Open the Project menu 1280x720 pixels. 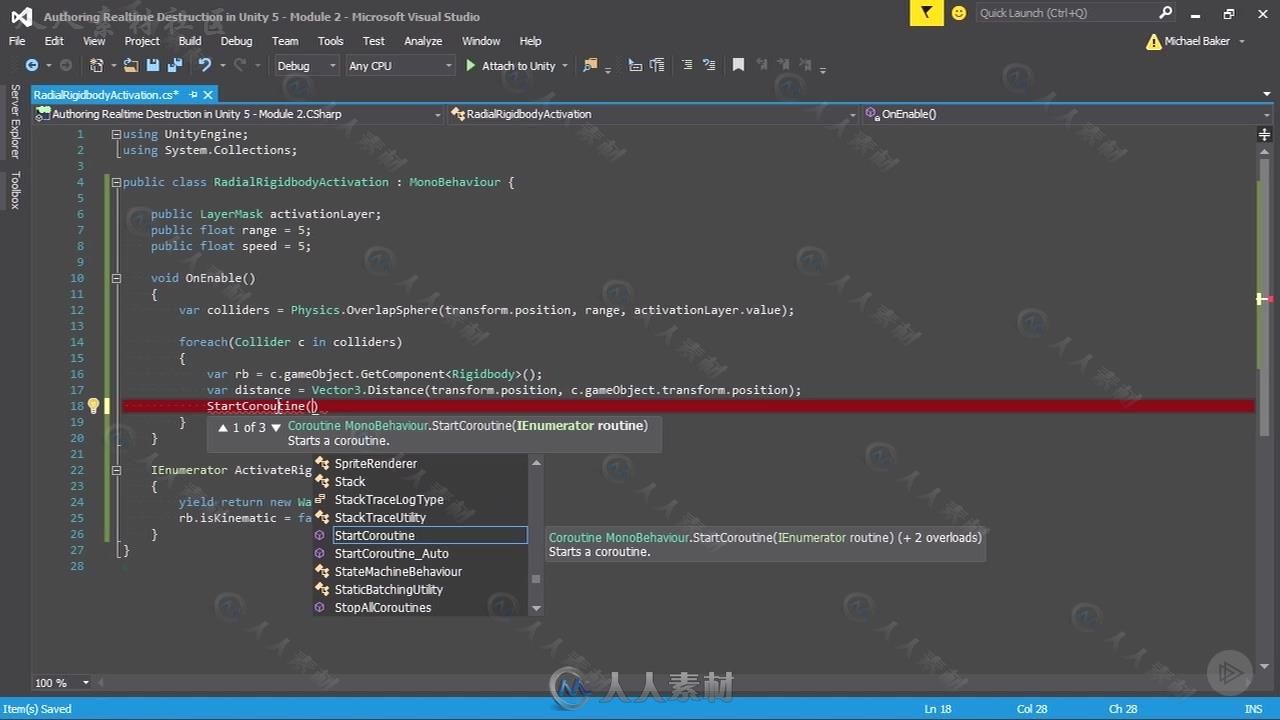coord(142,41)
